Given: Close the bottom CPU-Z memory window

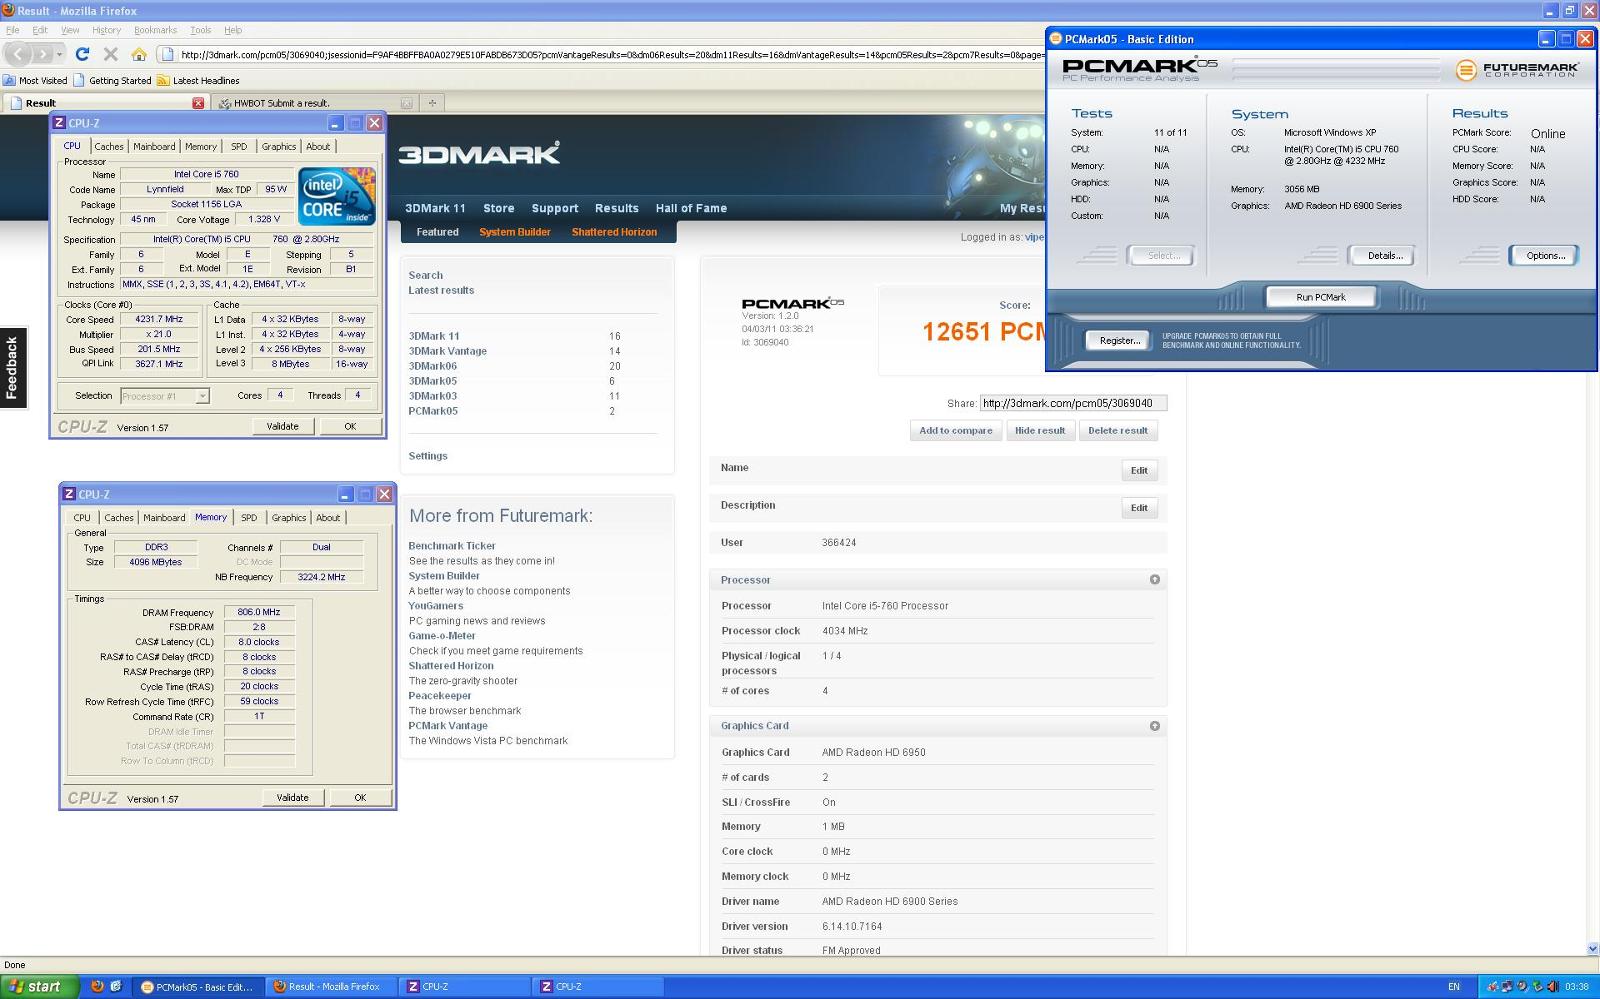Looking at the screenshot, I should click(384, 494).
